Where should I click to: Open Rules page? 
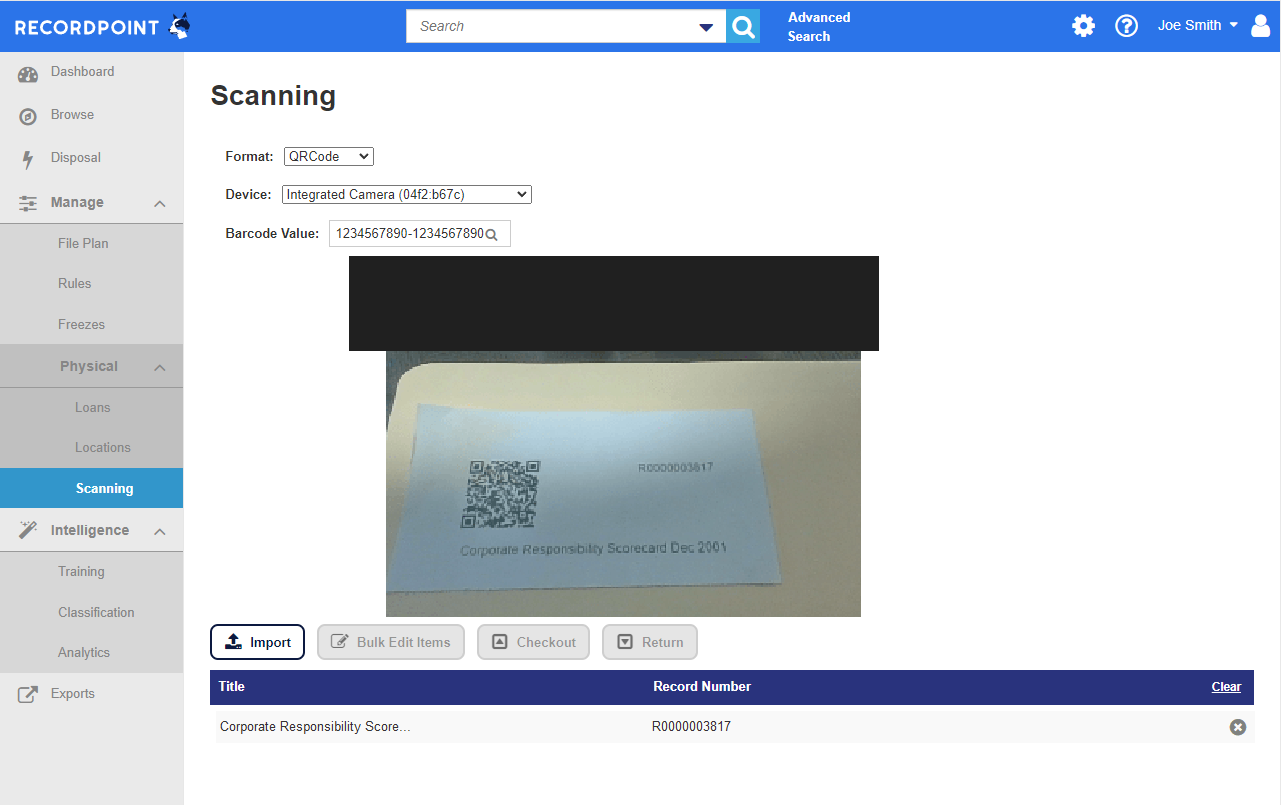click(74, 284)
